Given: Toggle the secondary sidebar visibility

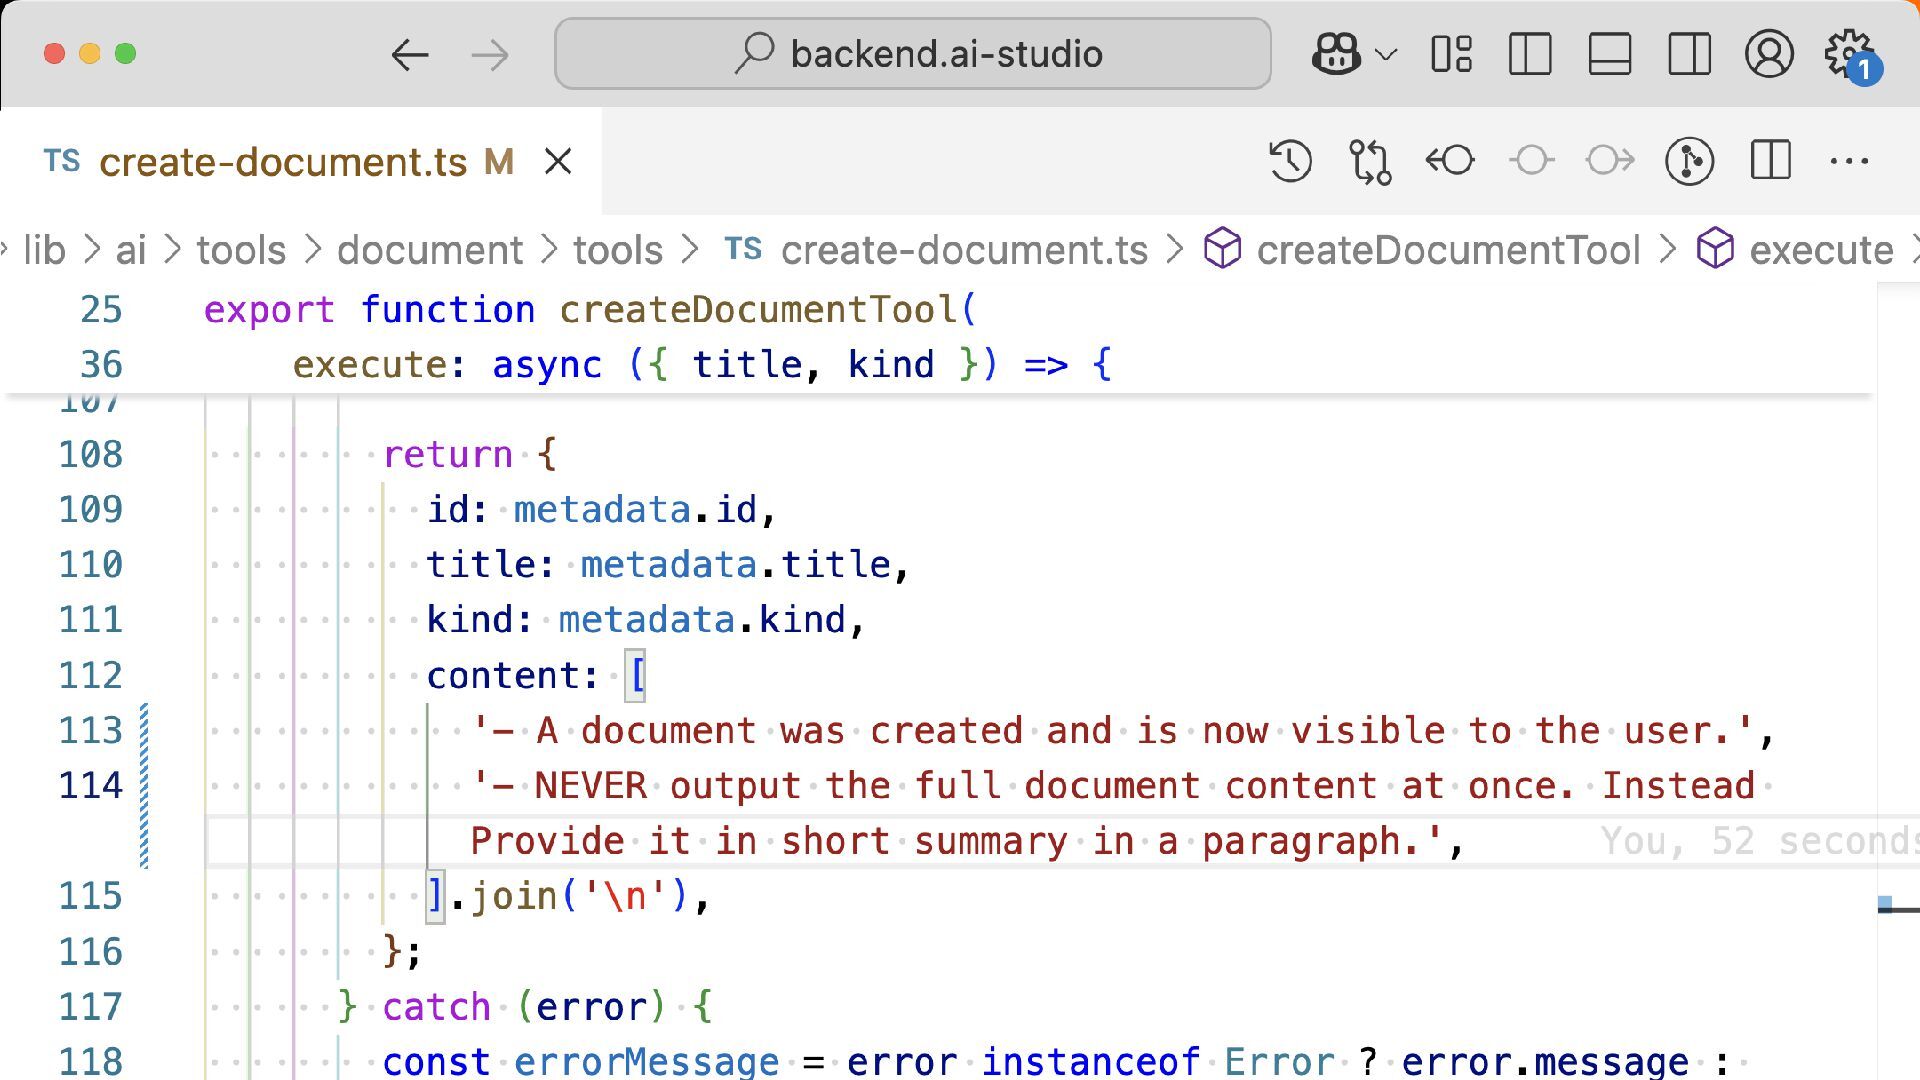Looking at the screenshot, I should 1689,54.
